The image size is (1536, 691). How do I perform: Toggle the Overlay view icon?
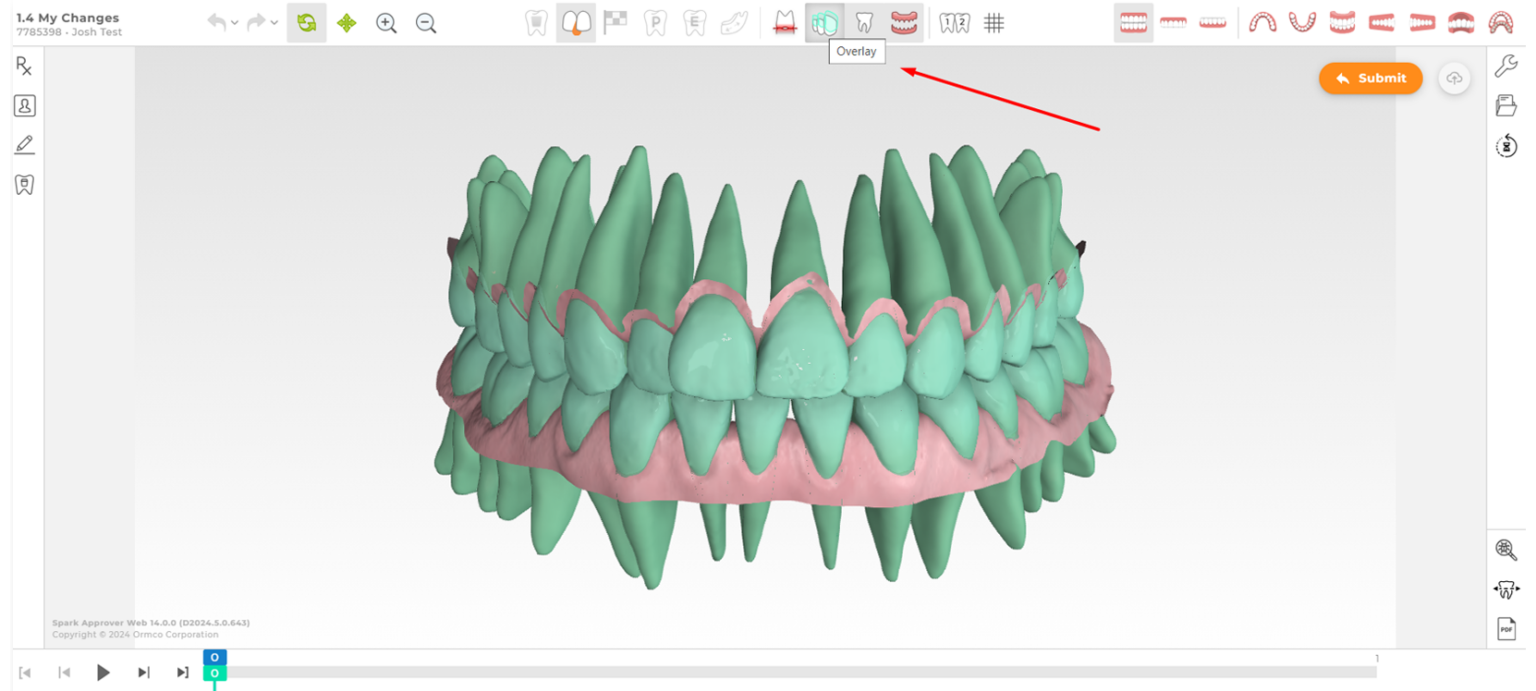[x=824, y=22]
